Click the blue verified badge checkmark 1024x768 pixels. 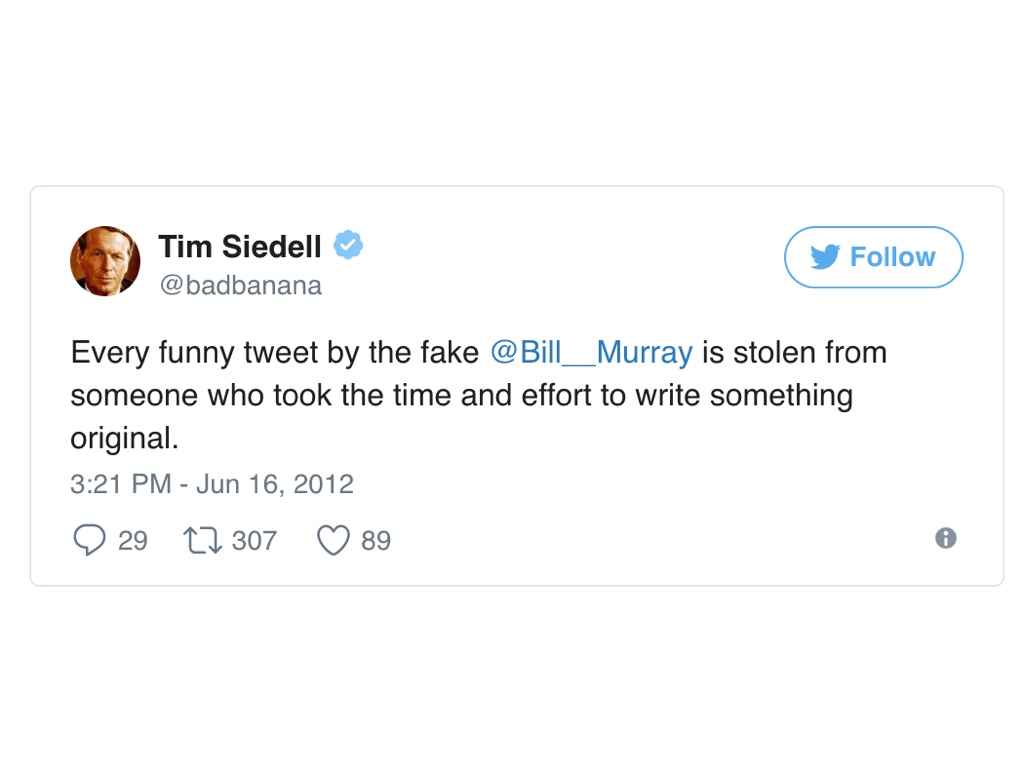pyautogui.click(x=347, y=244)
